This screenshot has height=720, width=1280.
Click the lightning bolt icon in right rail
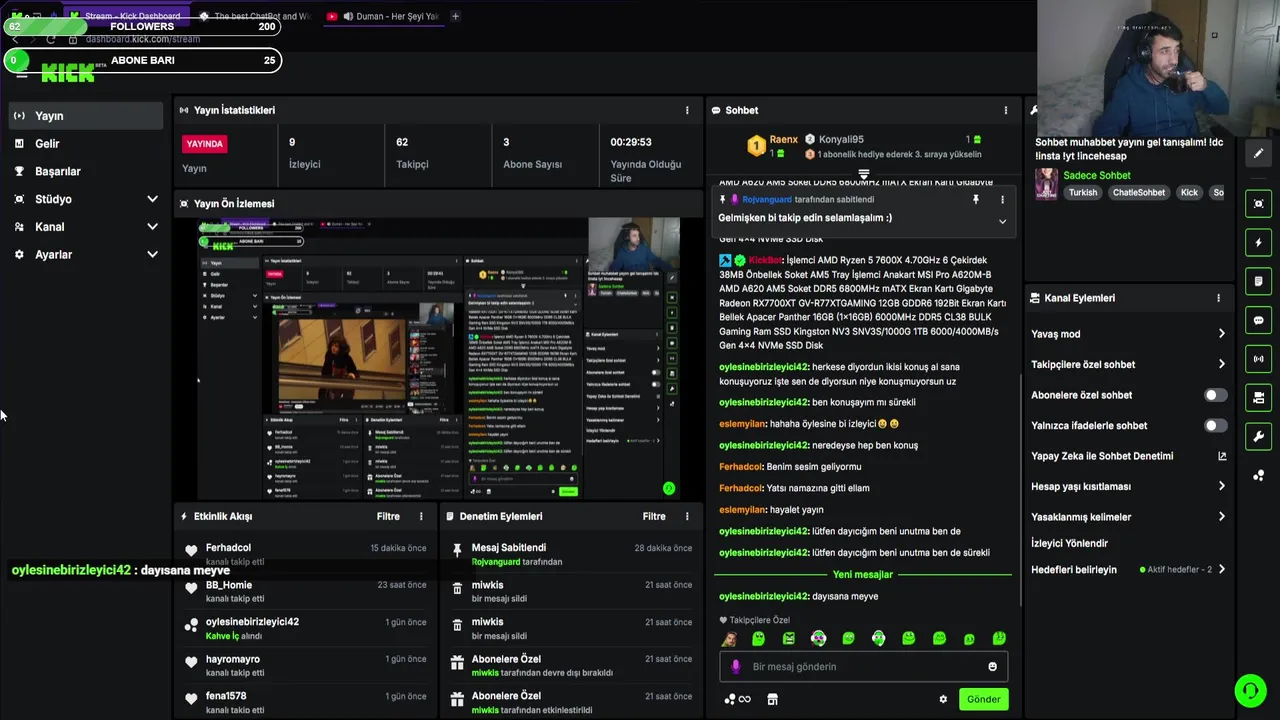click(1258, 242)
